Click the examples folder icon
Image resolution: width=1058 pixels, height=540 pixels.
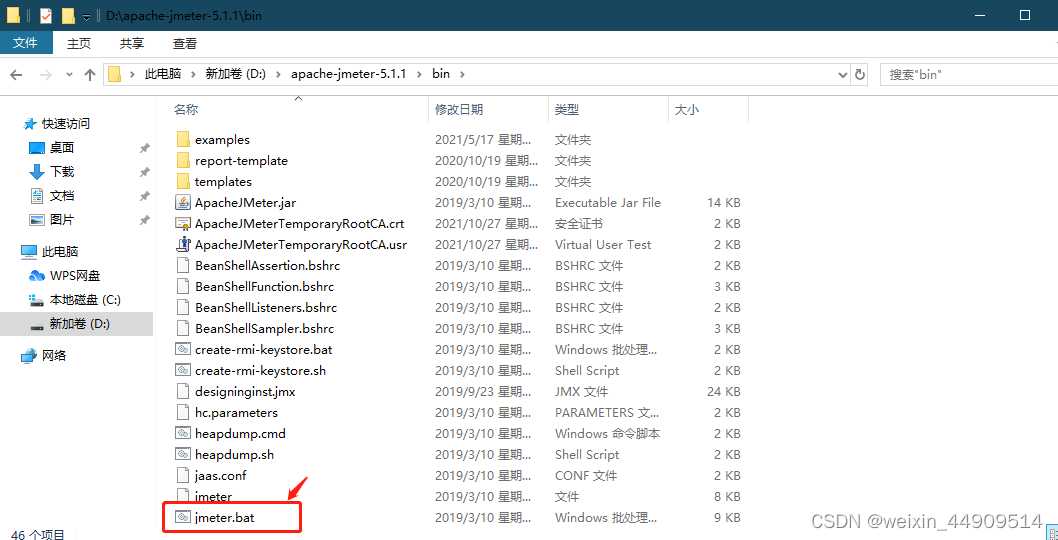(x=183, y=140)
